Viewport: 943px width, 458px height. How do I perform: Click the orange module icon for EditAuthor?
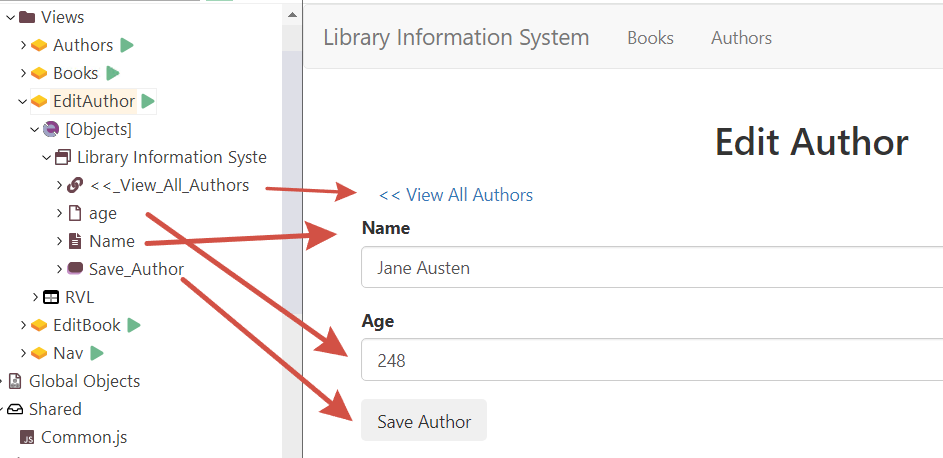coord(39,102)
